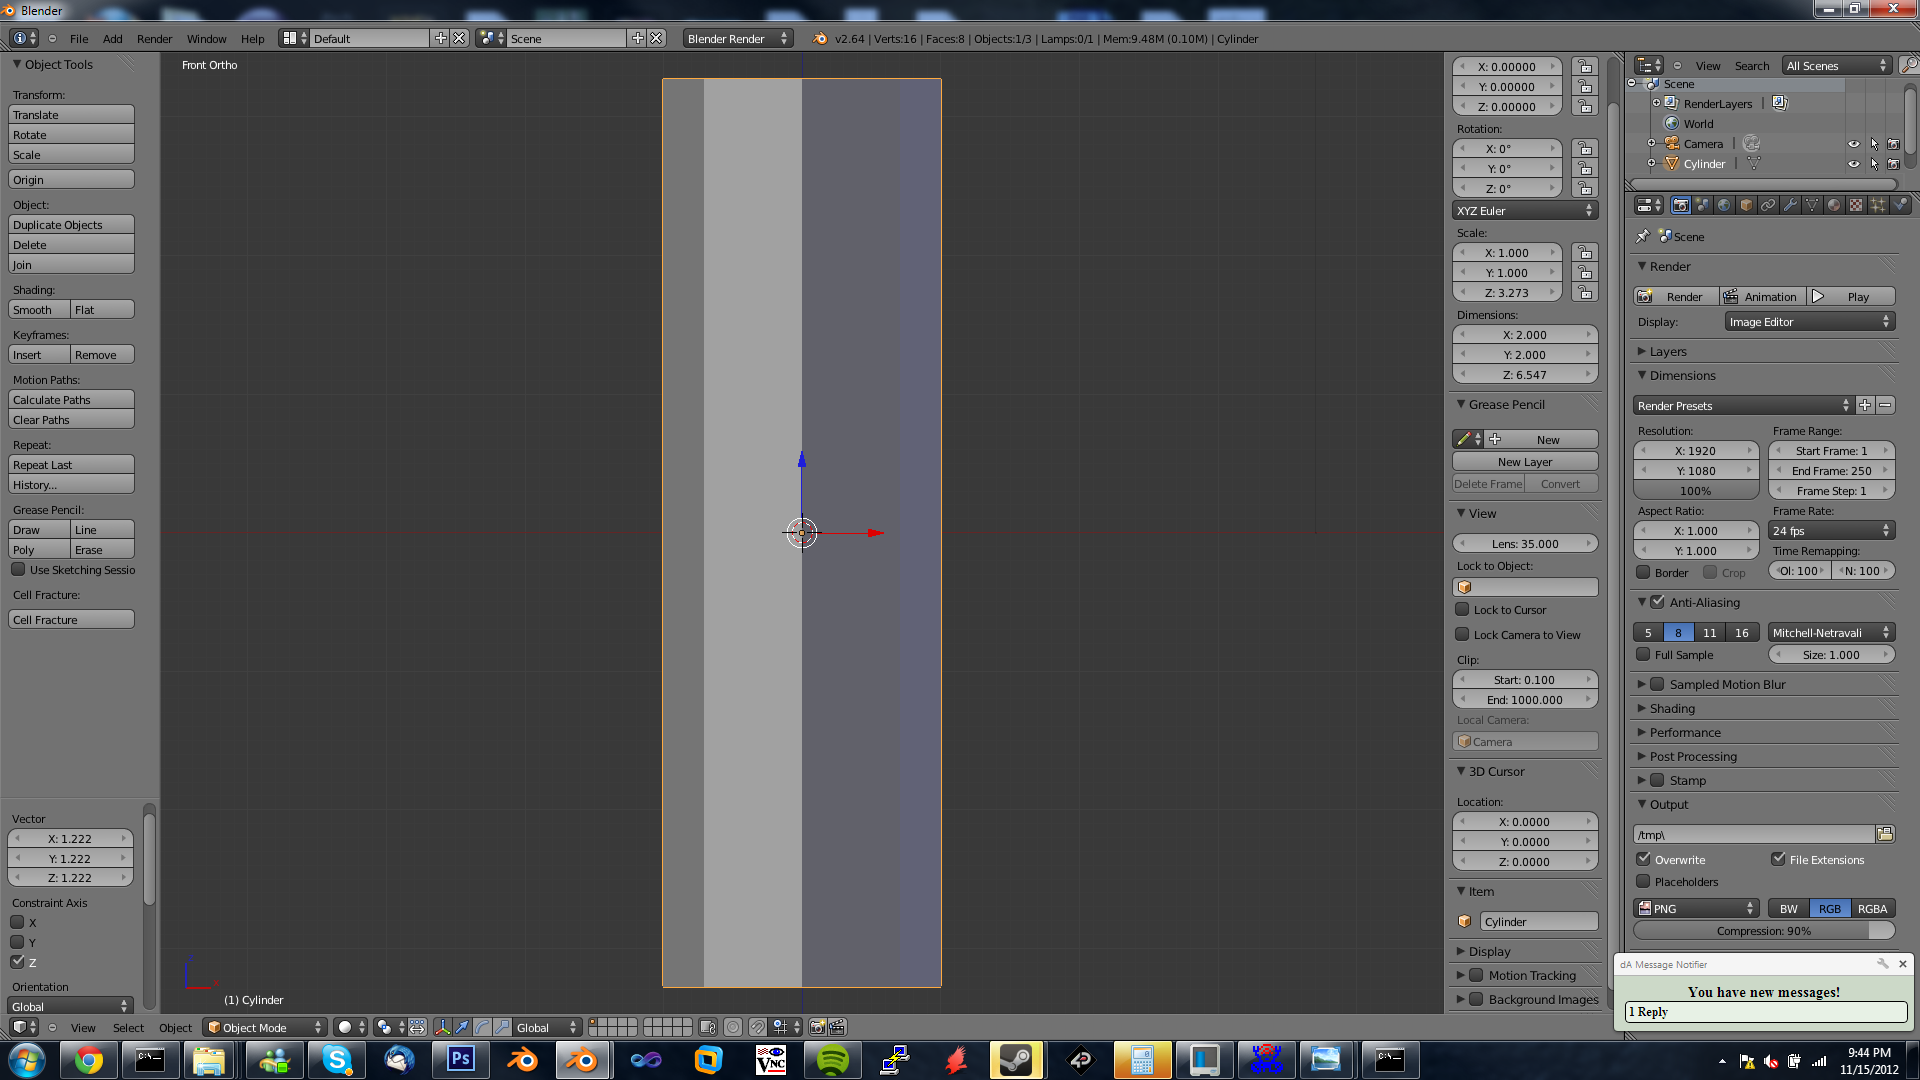Enable Placeholders checkbox
Screen dimensions: 1920x1080
[x=1643, y=881]
